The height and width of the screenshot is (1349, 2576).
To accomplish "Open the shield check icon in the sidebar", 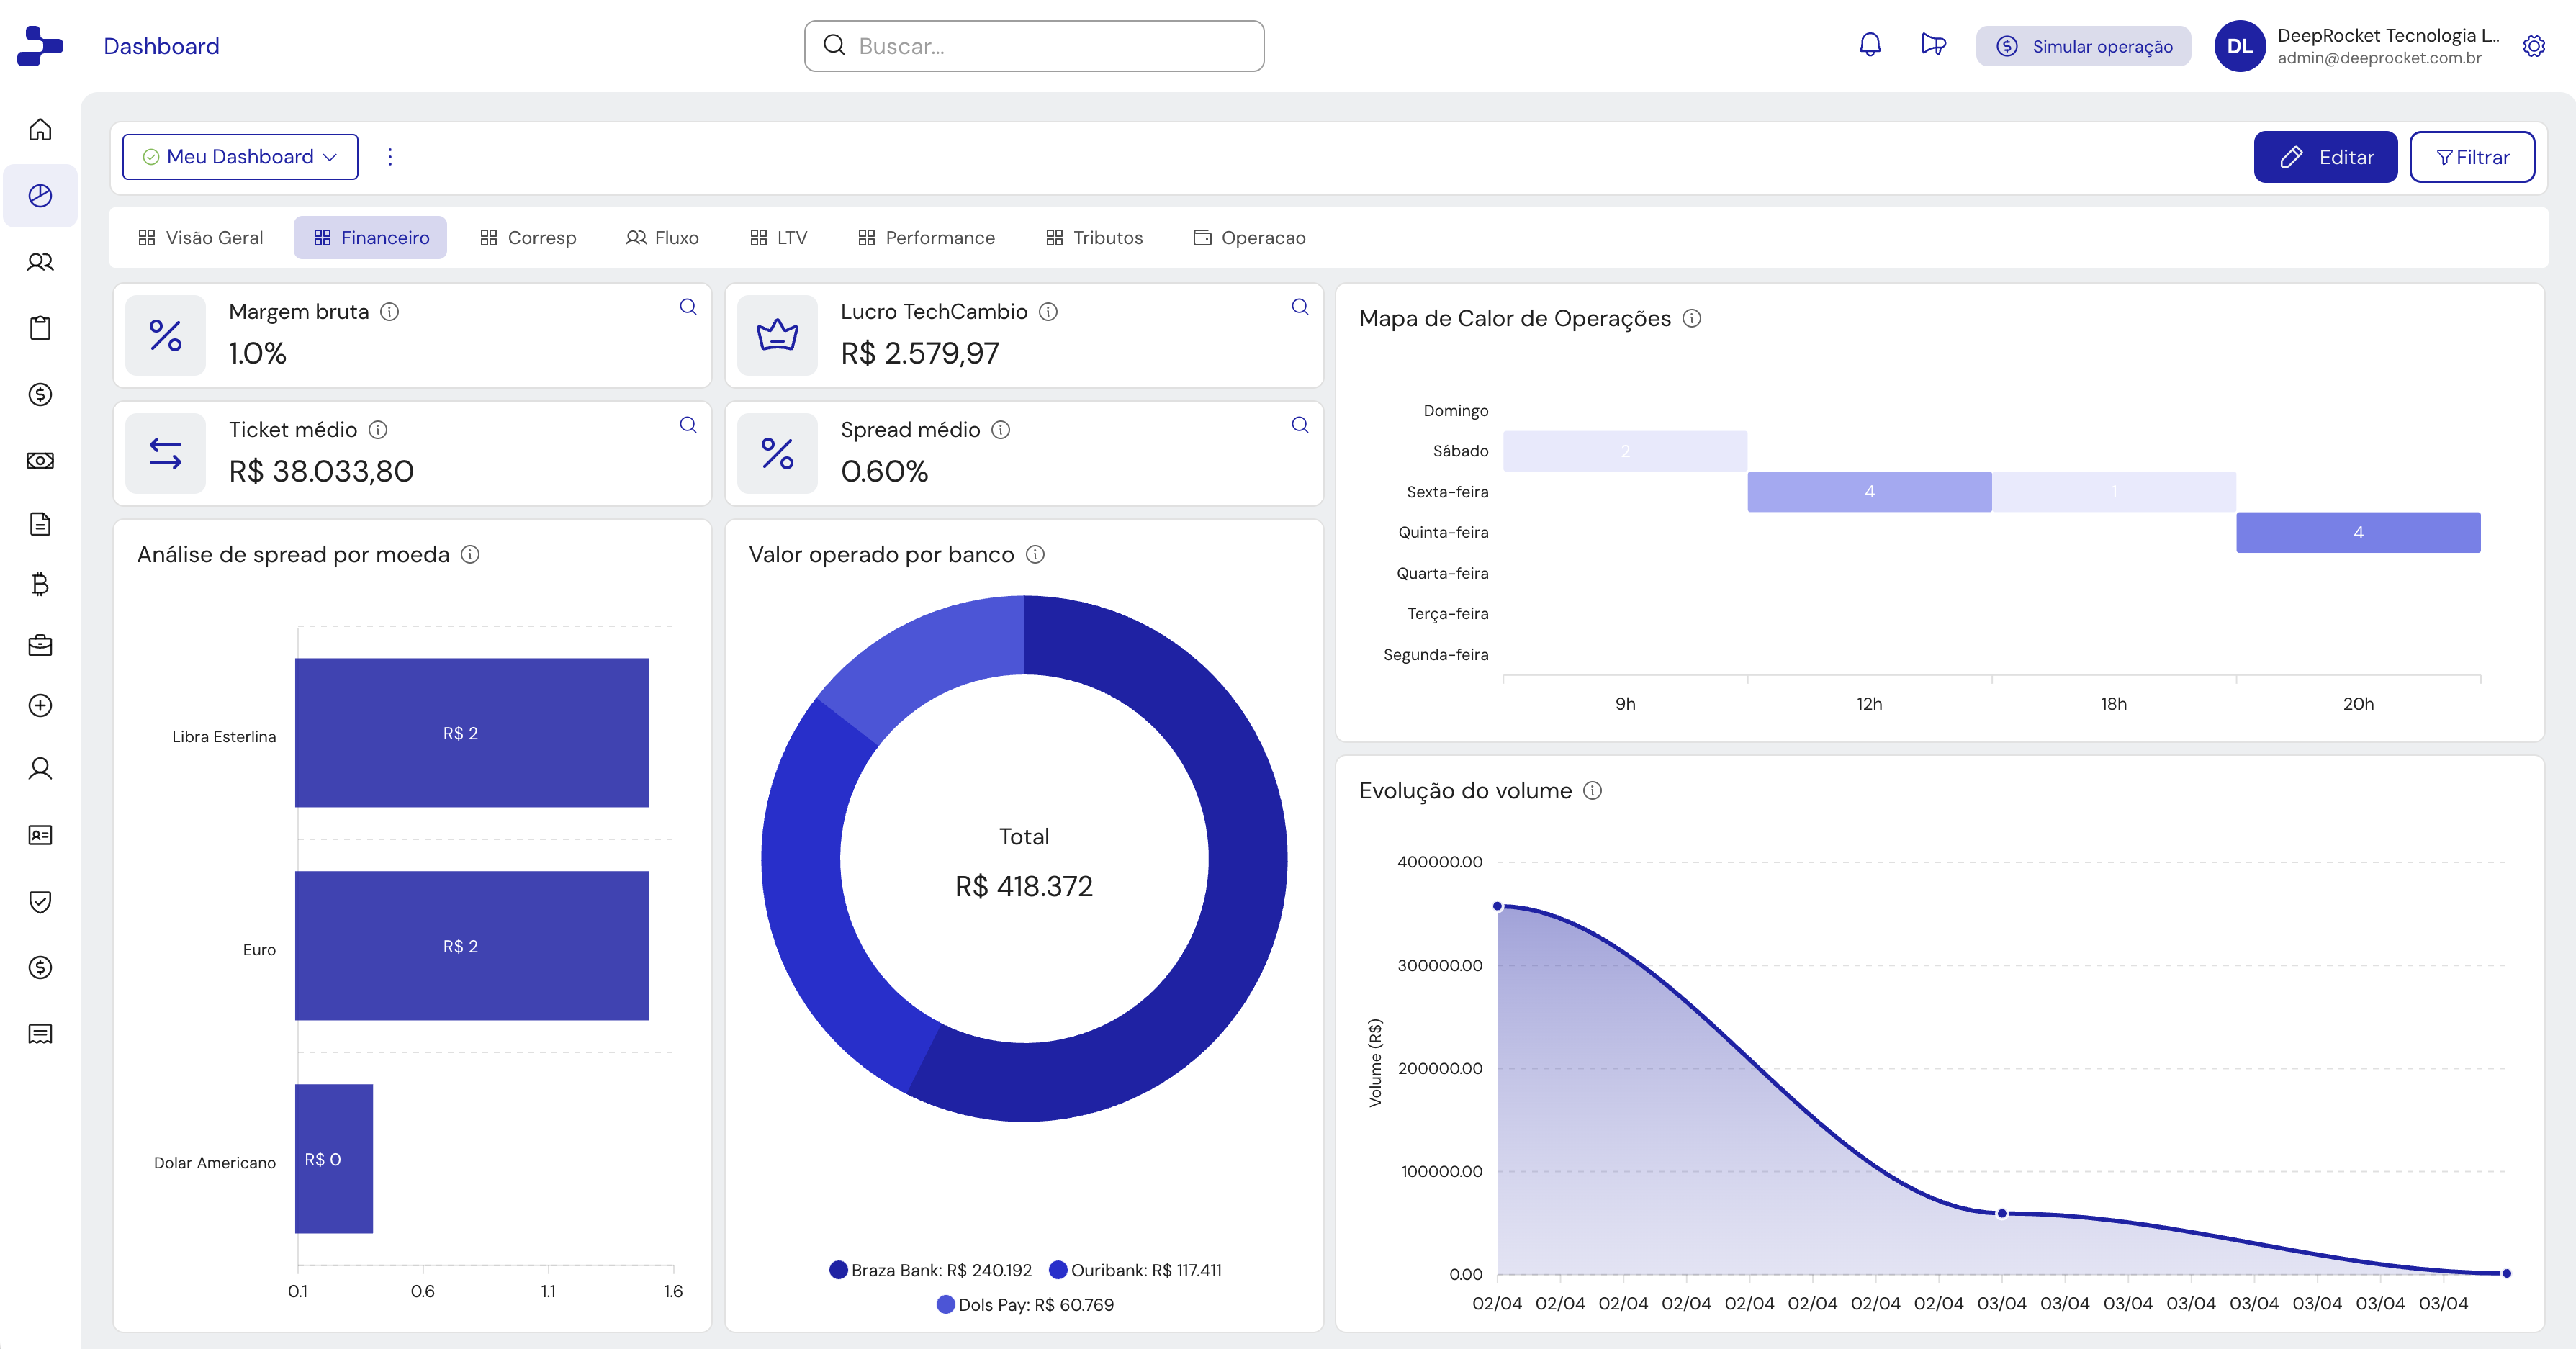I will (x=40, y=902).
